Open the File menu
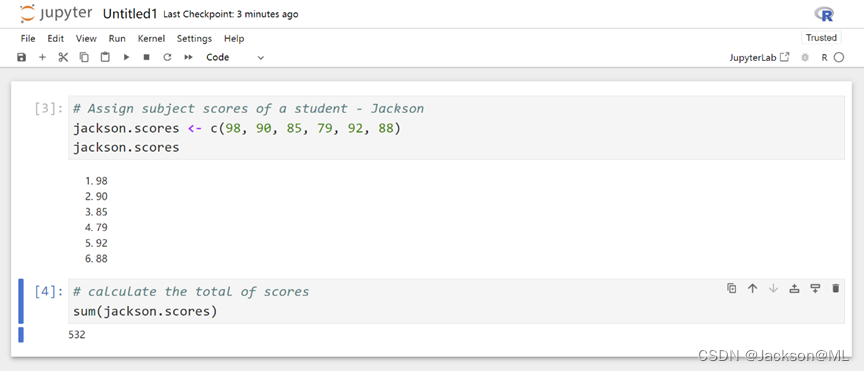Viewport: 864px width, 371px height. (28, 39)
